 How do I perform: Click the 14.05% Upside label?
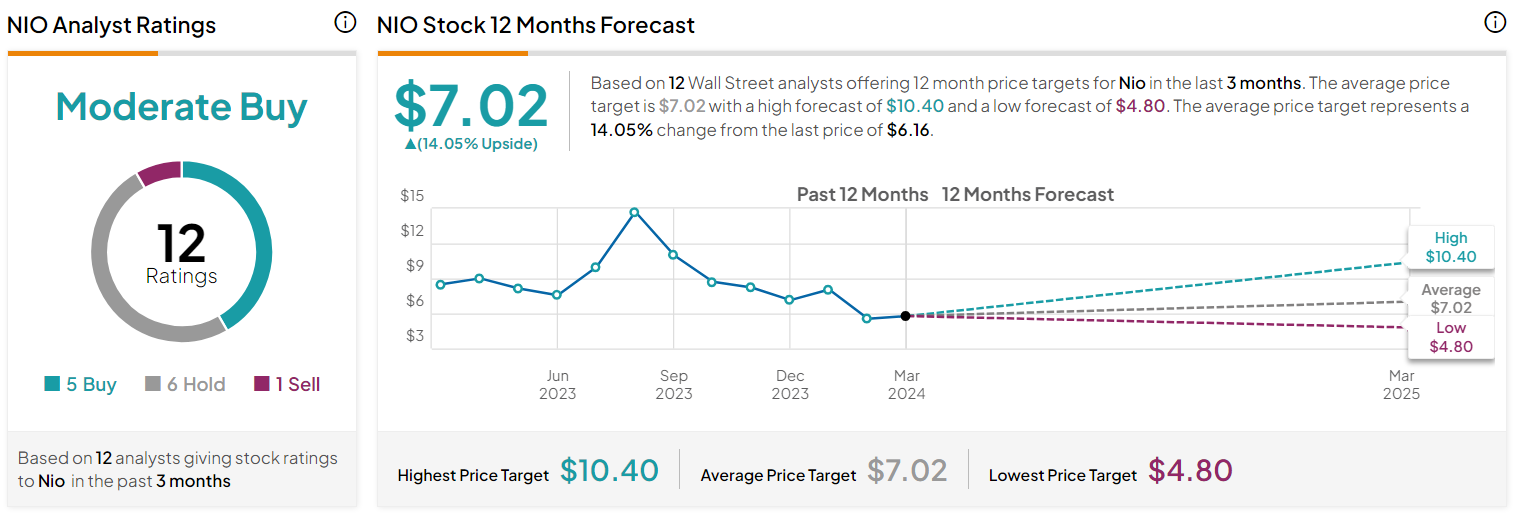tap(471, 144)
